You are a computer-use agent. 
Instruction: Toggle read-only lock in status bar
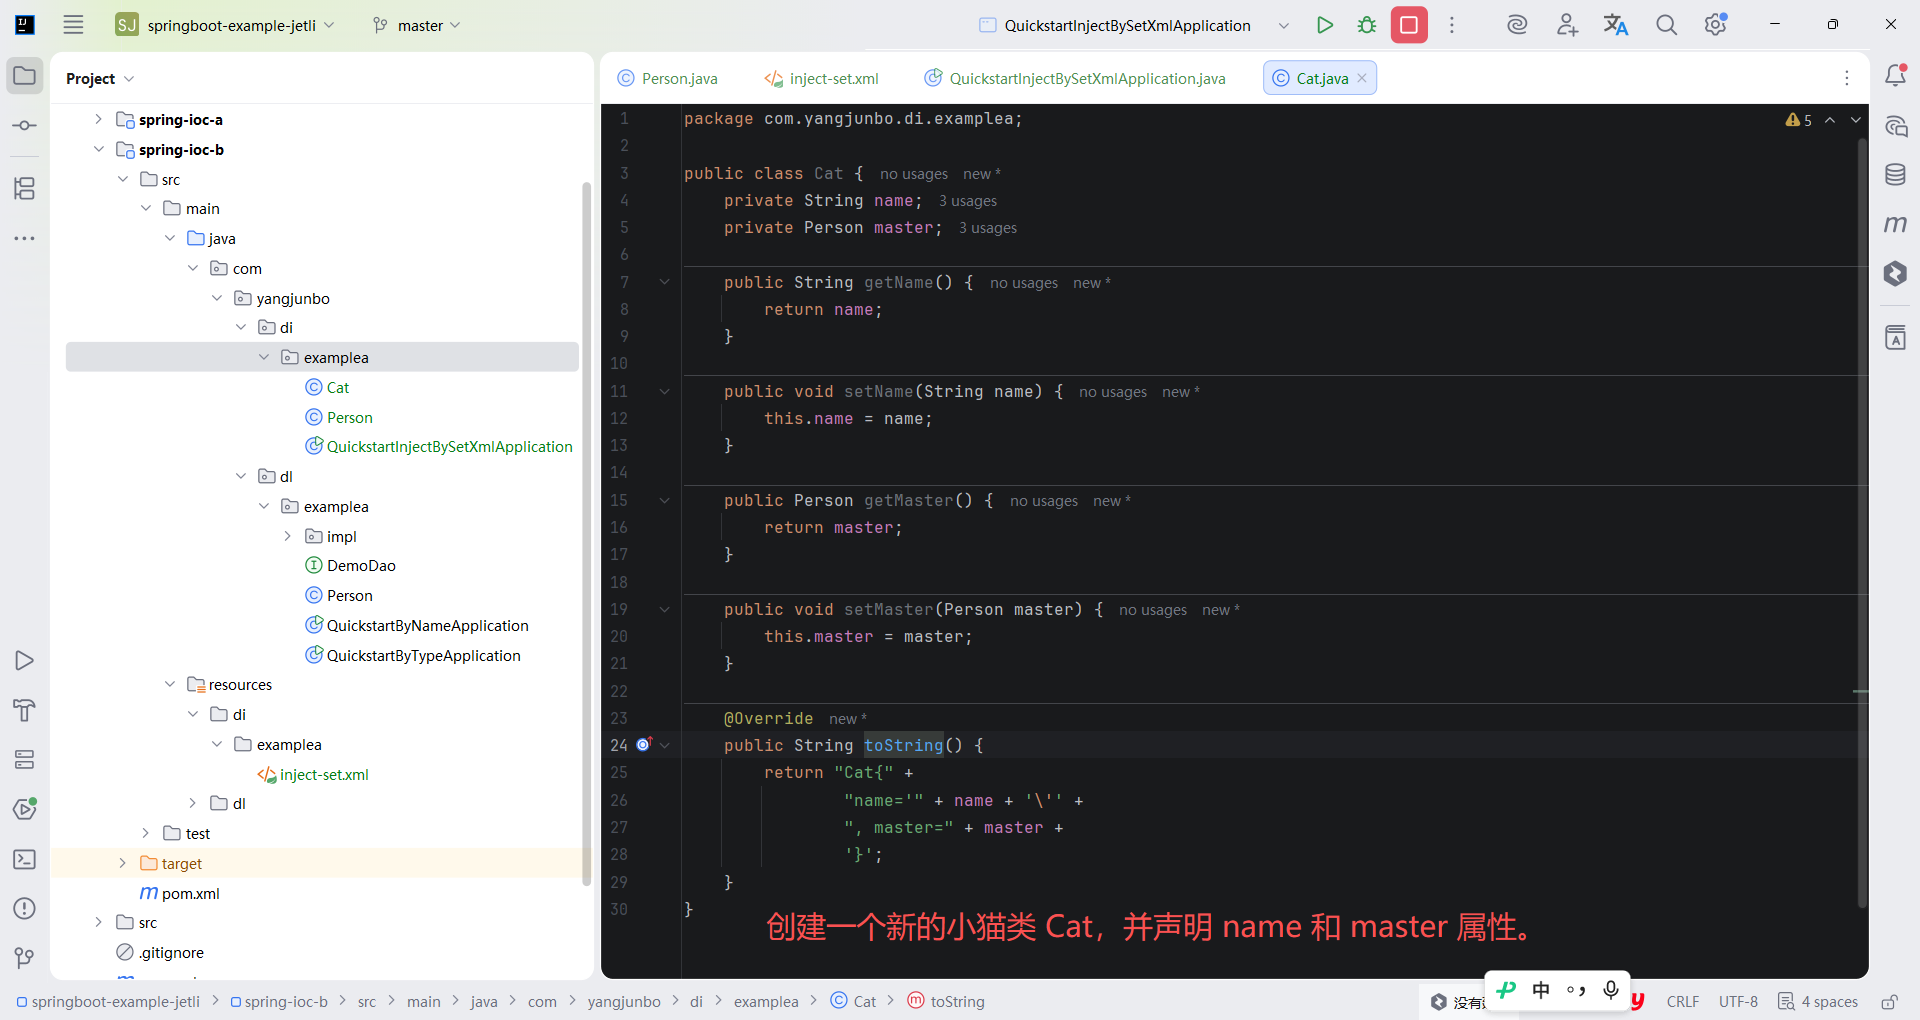(1889, 1001)
